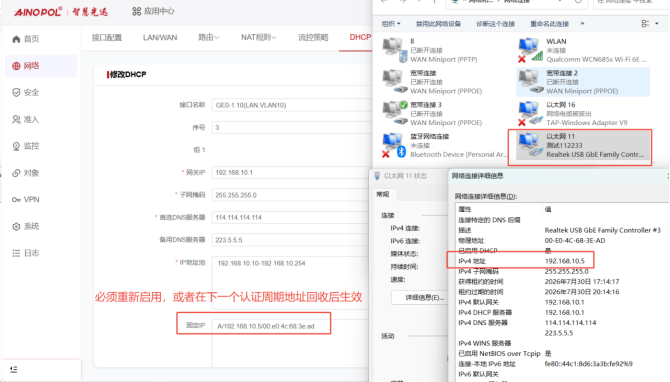The image size is (670, 382).
Task: Click the 详细信息(E)... button
Action: pos(420,297)
